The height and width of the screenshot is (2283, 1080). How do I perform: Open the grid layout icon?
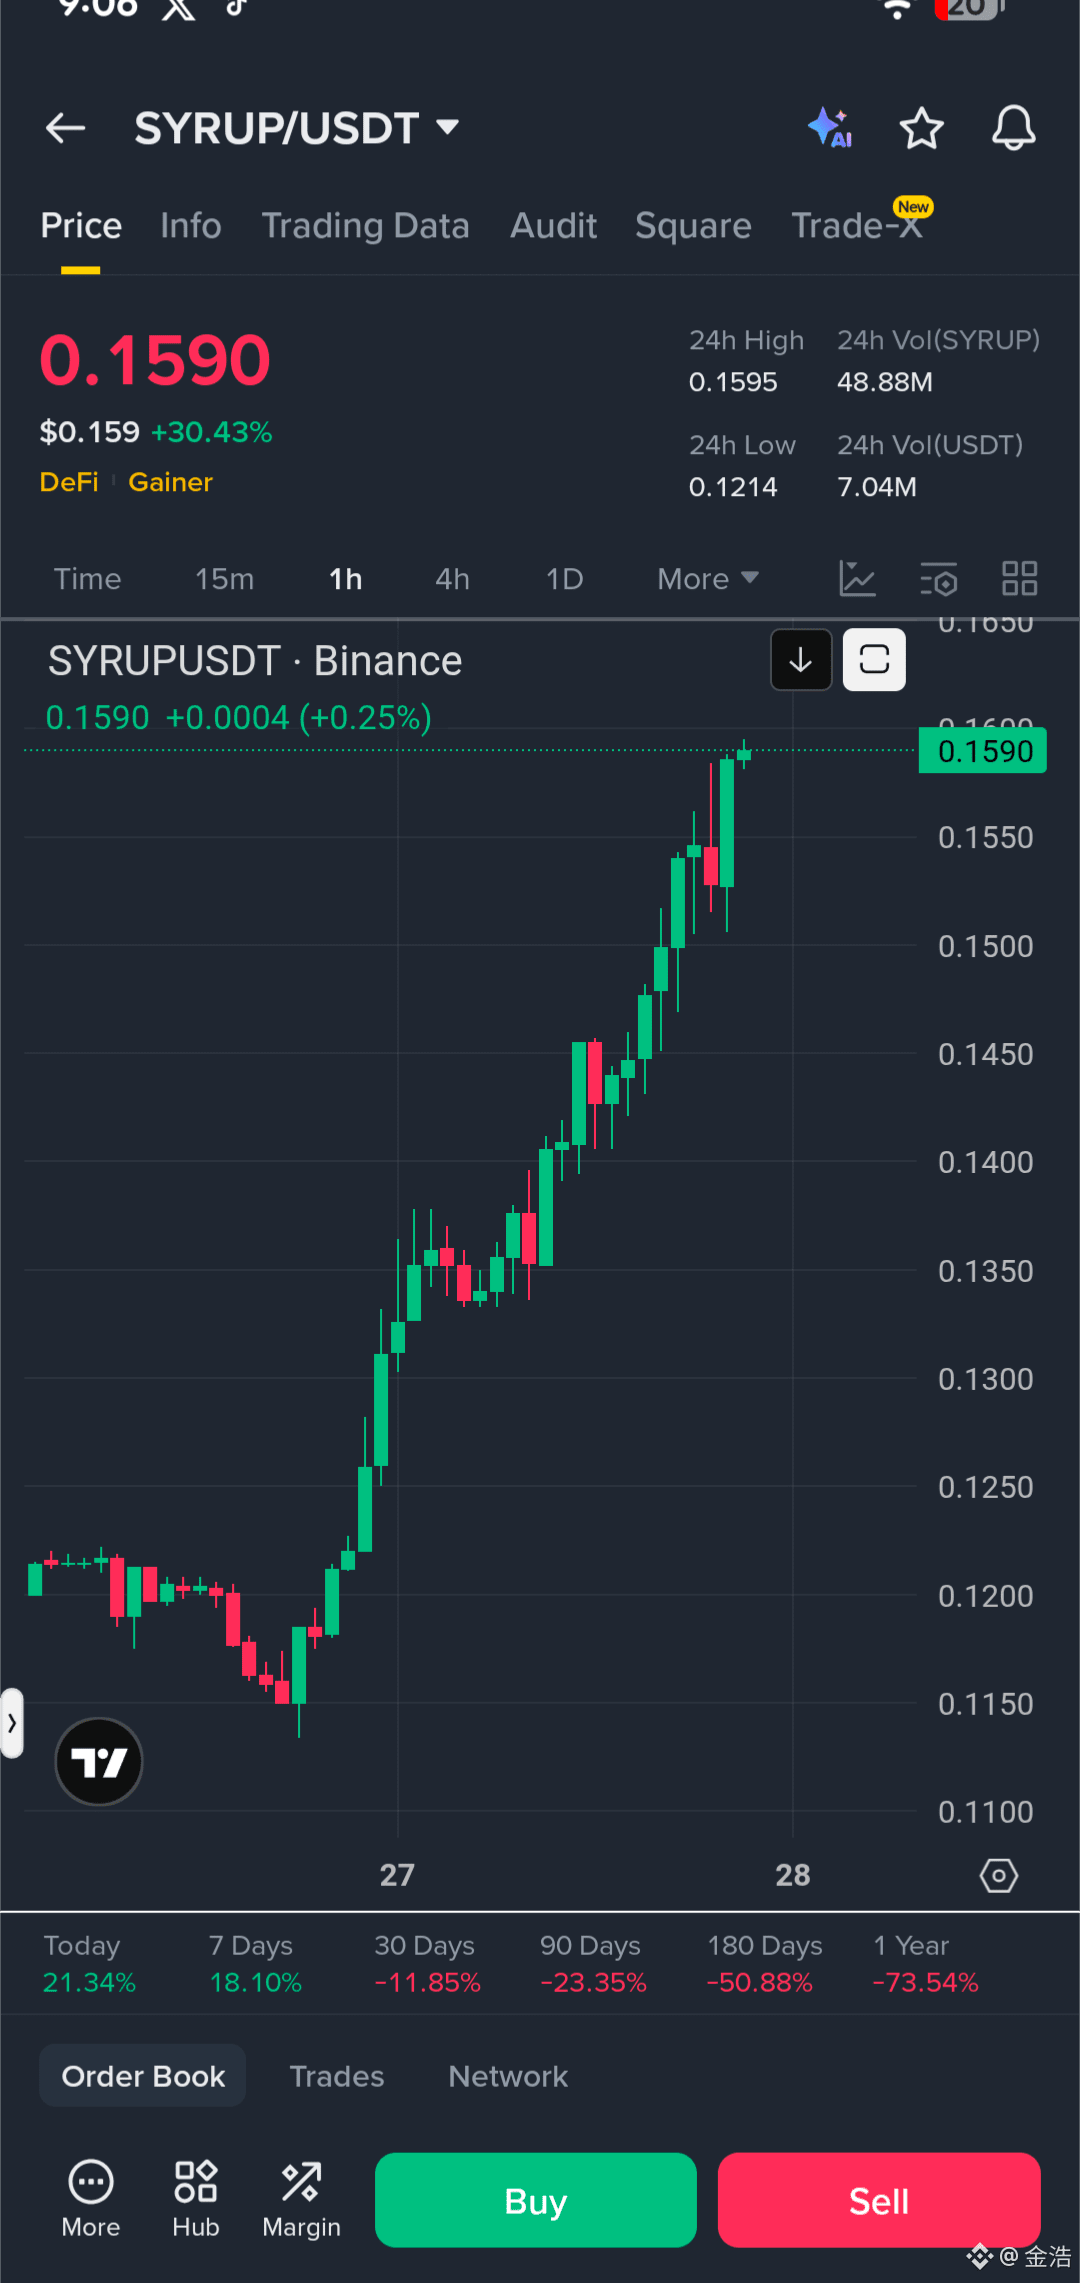[1020, 578]
